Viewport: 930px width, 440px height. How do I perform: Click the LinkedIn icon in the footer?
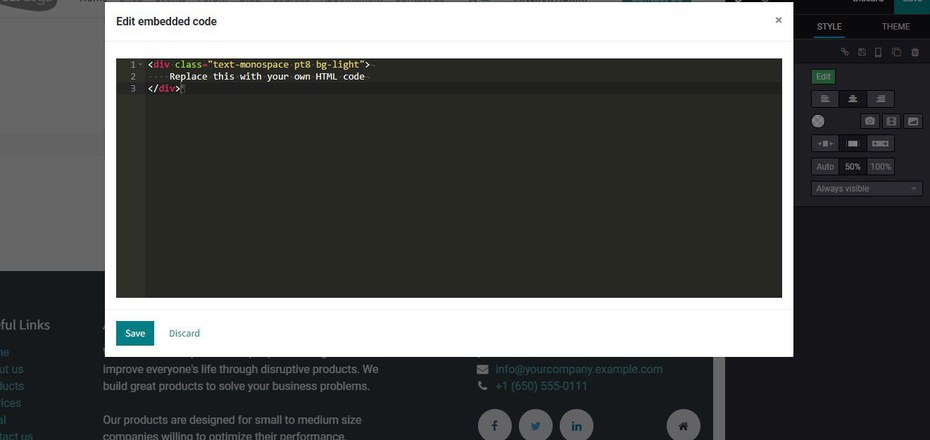[x=577, y=426]
